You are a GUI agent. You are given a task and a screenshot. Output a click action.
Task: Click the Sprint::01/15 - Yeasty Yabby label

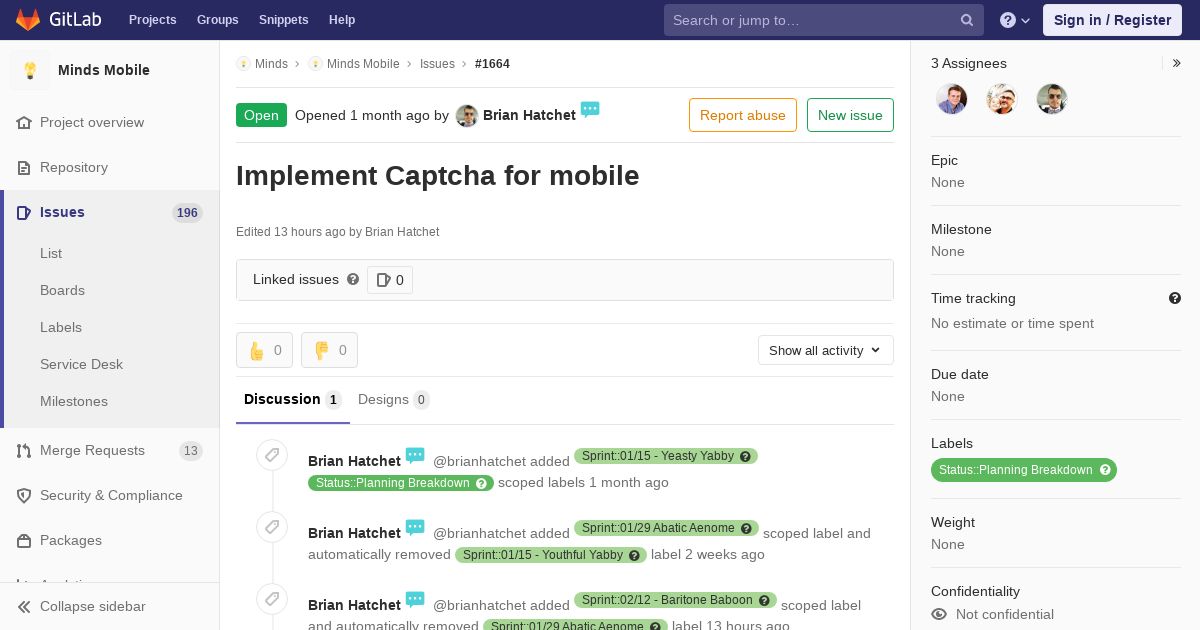pos(658,456)
